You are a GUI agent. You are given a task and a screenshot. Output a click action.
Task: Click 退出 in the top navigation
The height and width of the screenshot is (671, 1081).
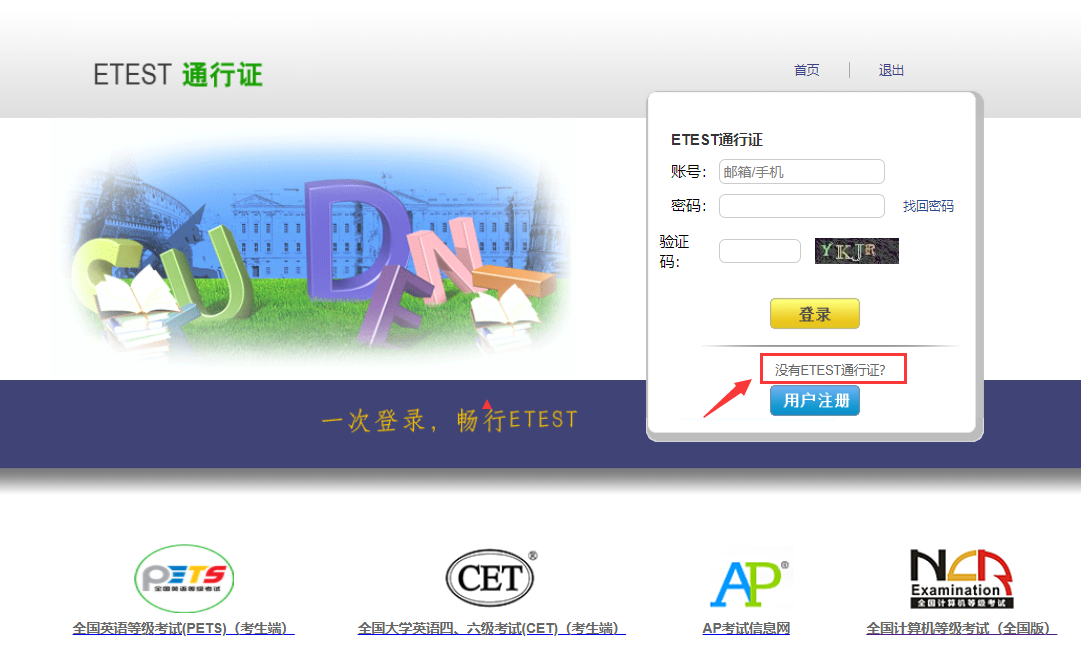pos(891,70)
